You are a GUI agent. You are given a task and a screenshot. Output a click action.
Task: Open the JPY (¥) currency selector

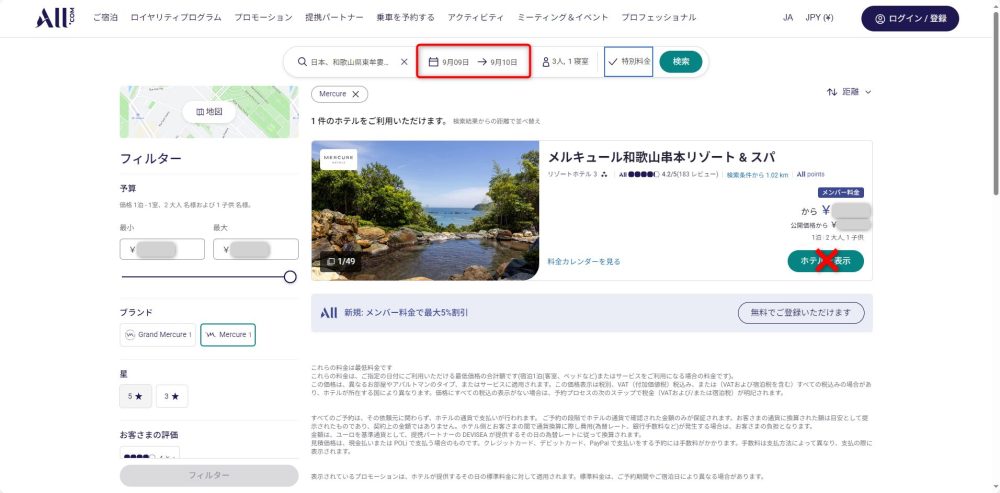(x=819, y=18)
